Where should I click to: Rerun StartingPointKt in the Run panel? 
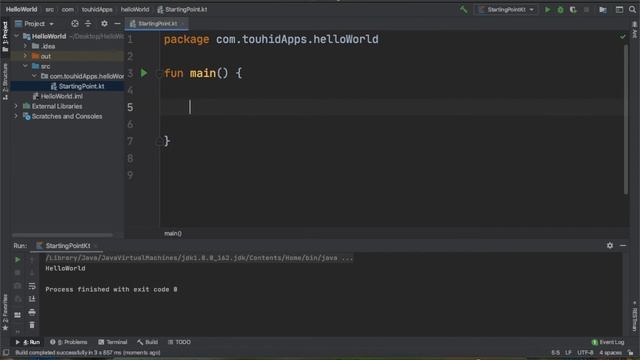pos(18,260)
